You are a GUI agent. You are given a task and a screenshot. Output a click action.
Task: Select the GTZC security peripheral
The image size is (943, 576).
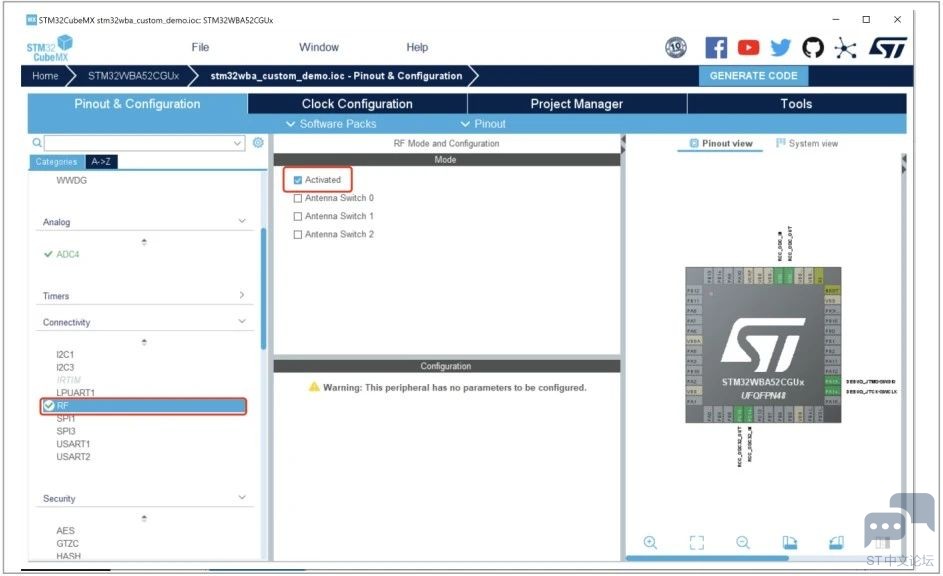pyautogui.click(x=67, y=543)
